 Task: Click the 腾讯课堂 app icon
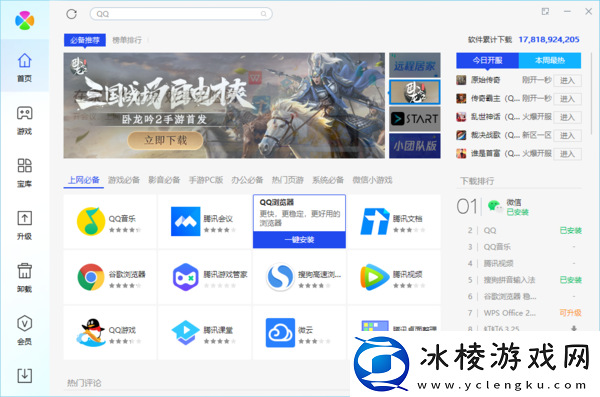coord(185,332)
